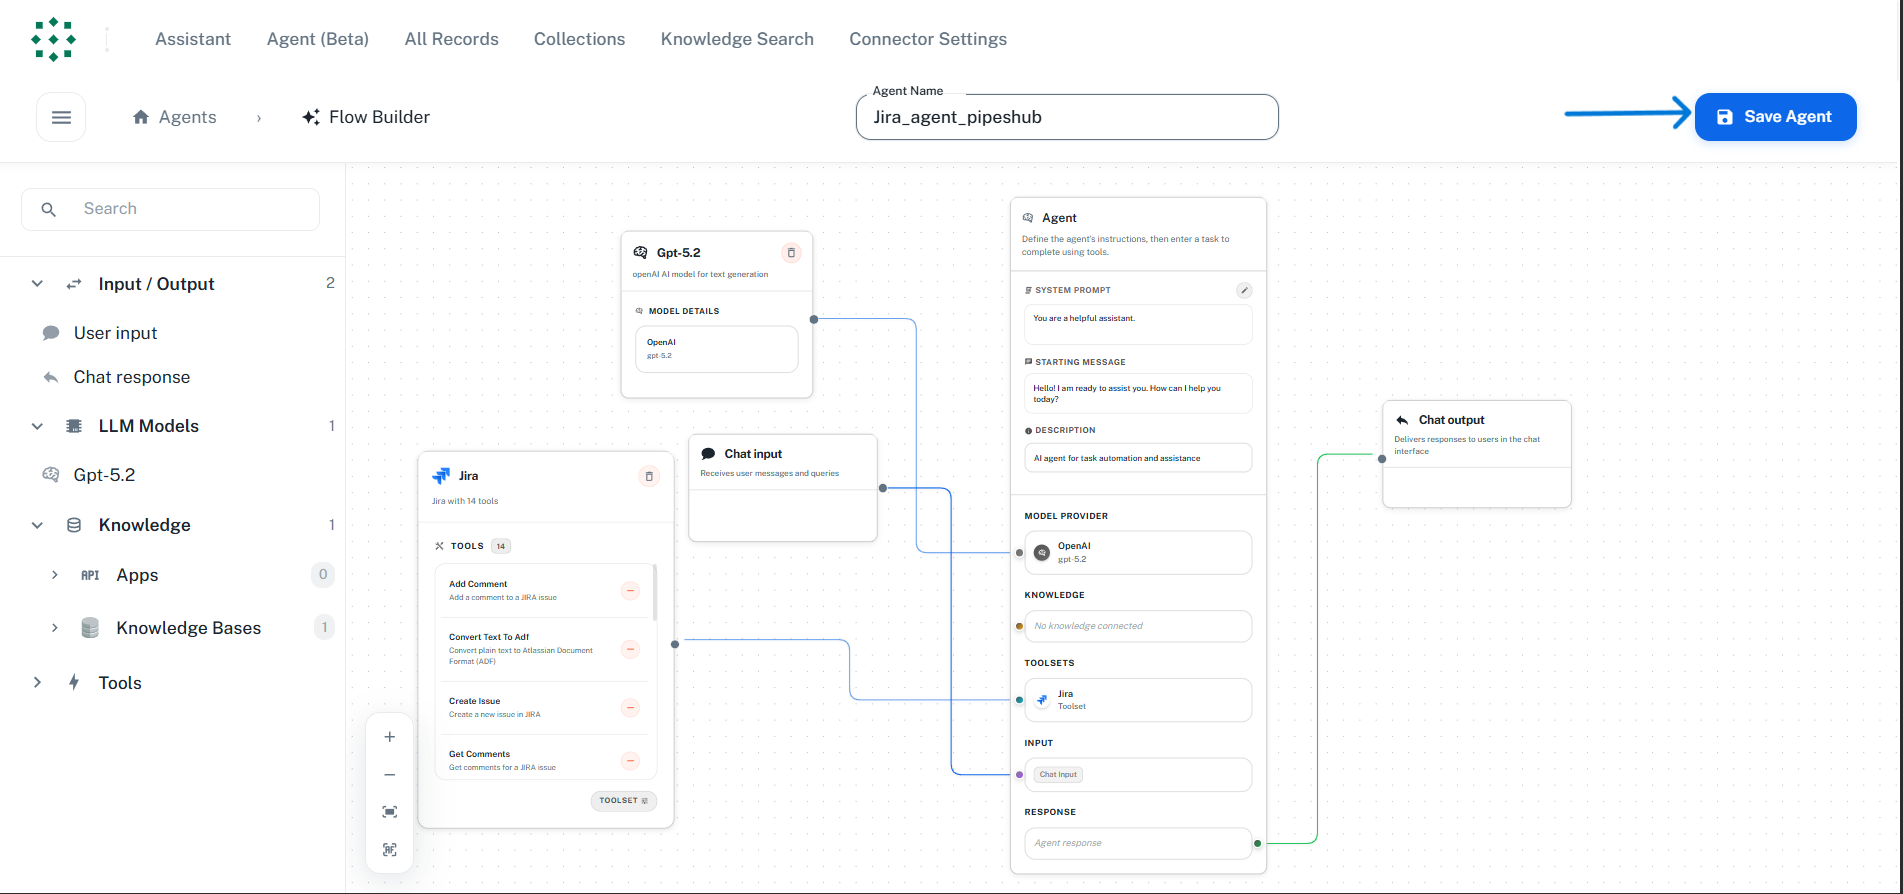Viewport: 1903px width, 894px height.
Task: Click the PipesHub logo icon
Action: pos(54,39)
